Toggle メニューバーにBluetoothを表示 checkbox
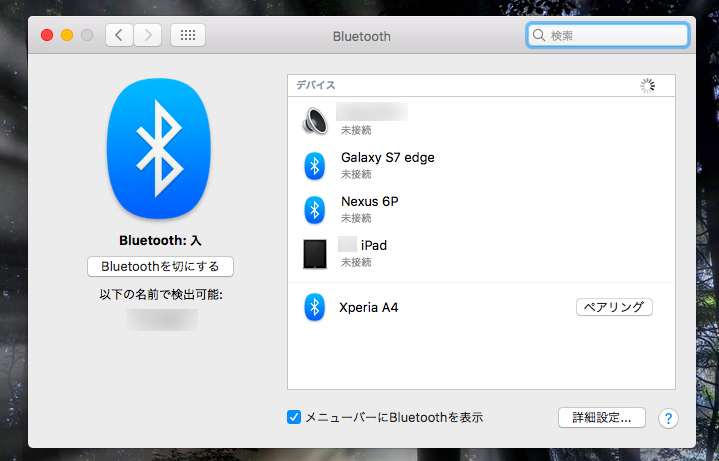The height and width of the screenshot is (461, 719). tap(294, 417)
